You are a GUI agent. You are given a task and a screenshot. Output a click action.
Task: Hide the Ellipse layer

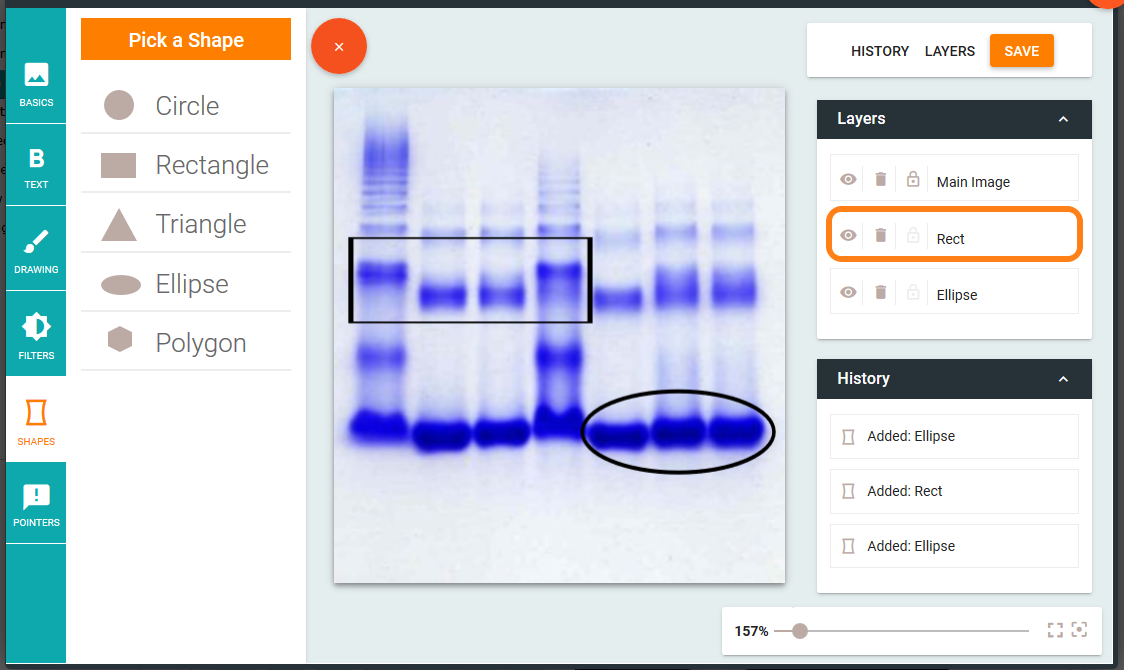coord(848,293)
